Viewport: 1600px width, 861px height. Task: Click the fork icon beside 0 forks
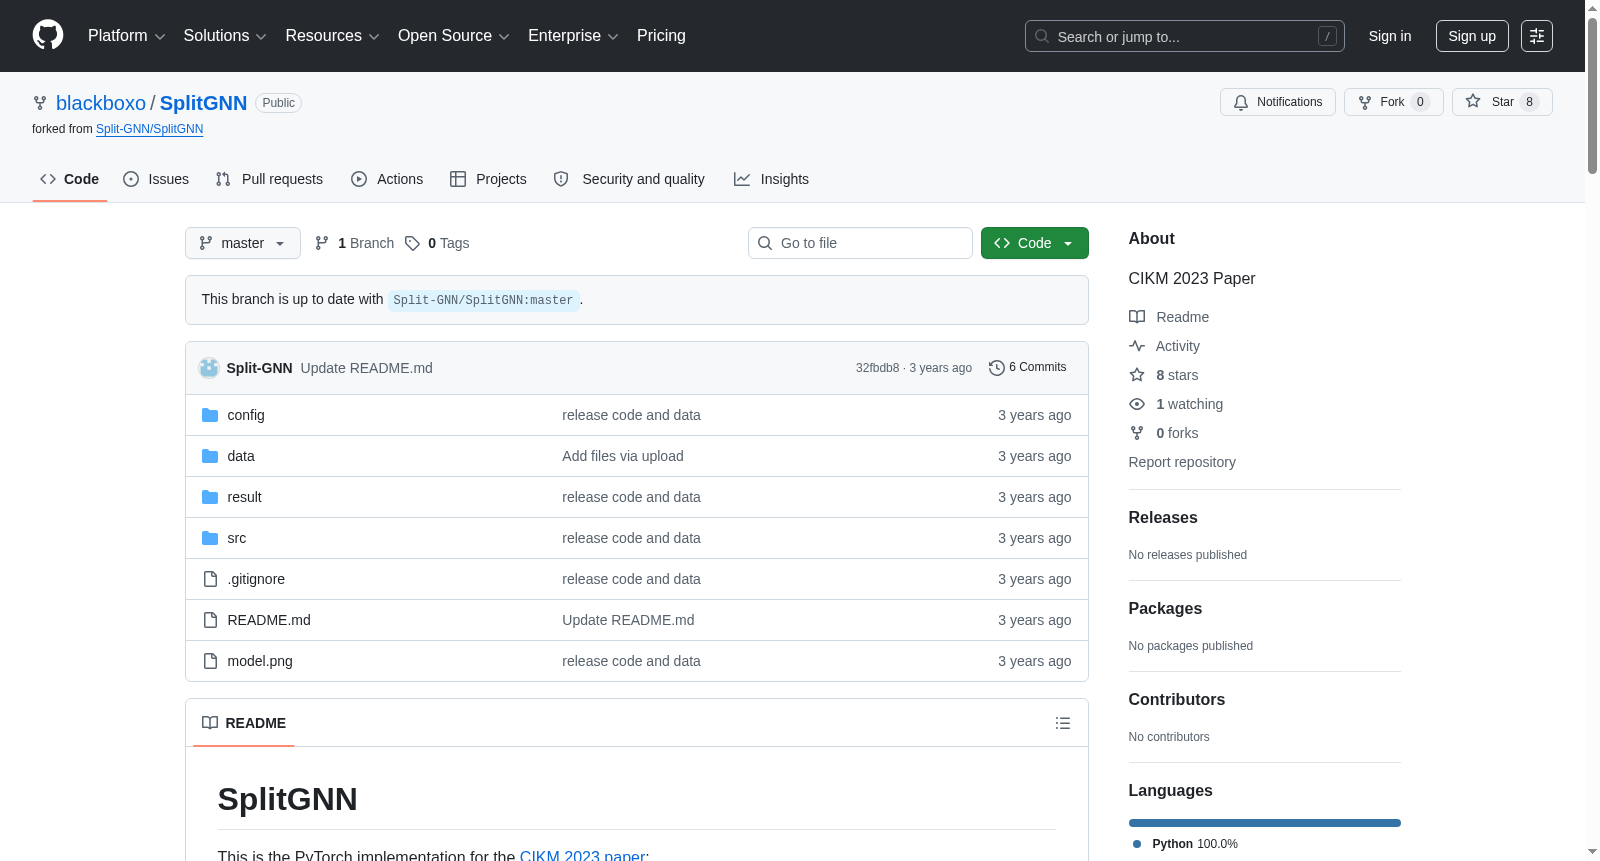[x=1137, y=433]
